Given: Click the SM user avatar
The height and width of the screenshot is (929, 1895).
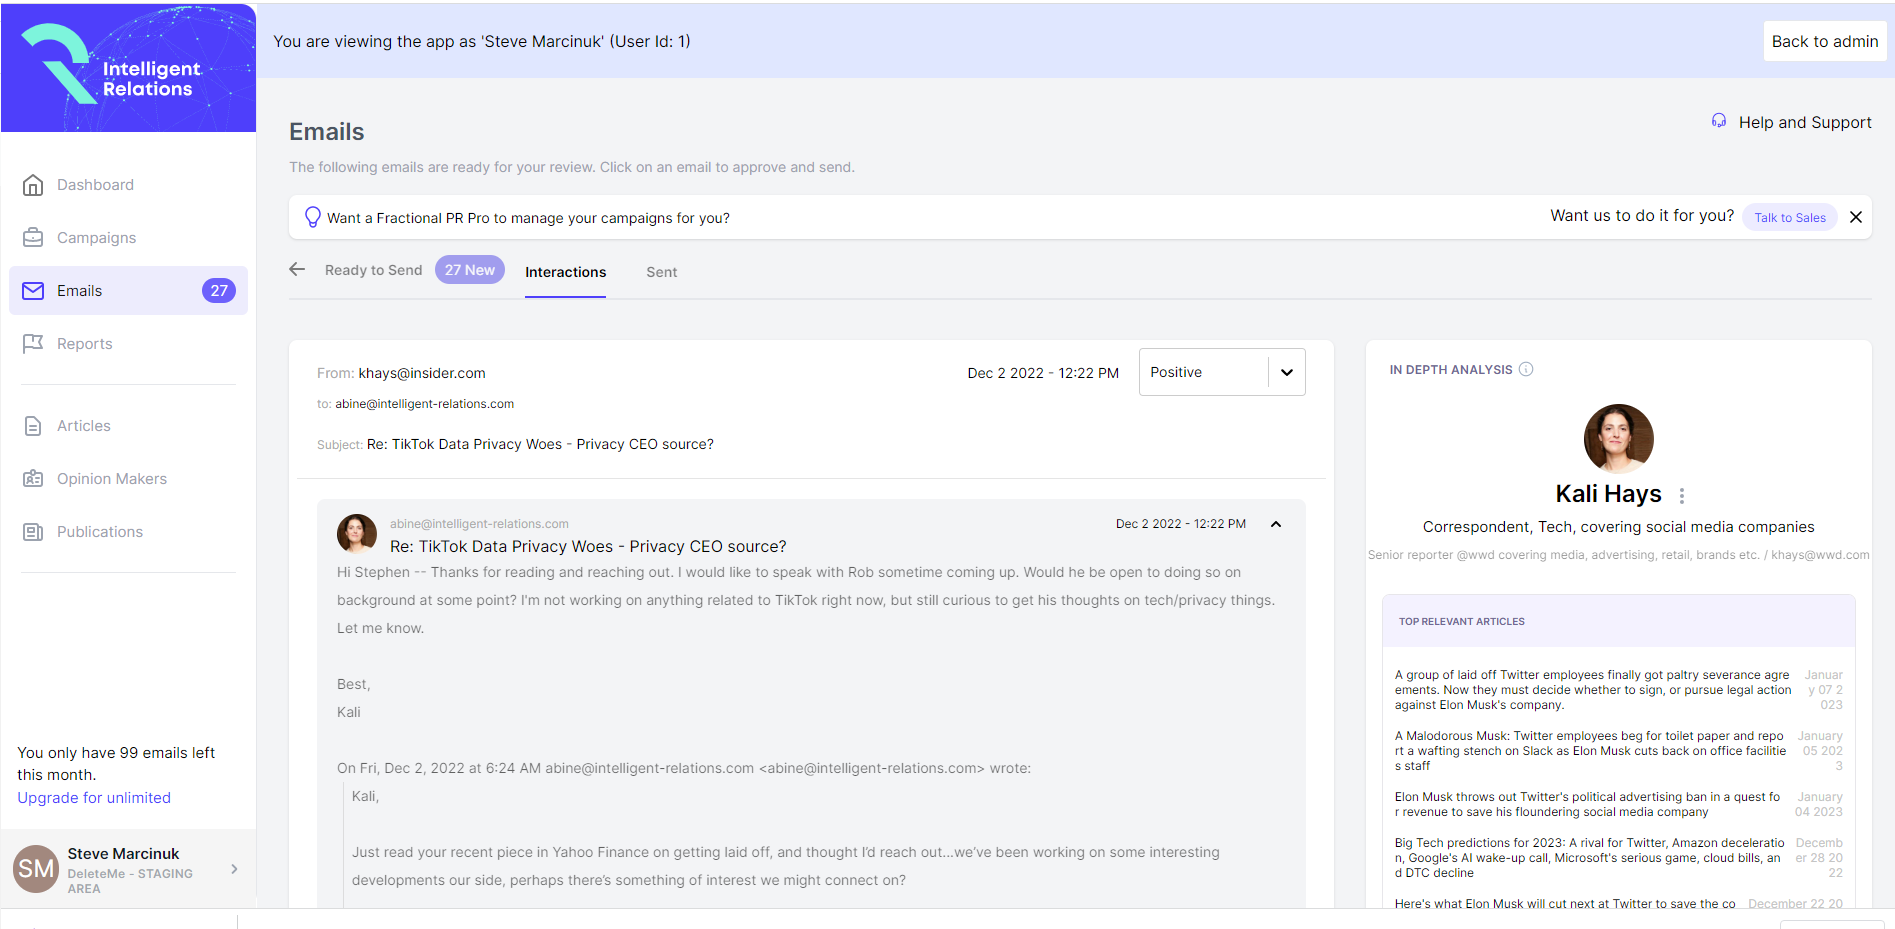Looking at the screenshot, I should (x=36, y=869).
